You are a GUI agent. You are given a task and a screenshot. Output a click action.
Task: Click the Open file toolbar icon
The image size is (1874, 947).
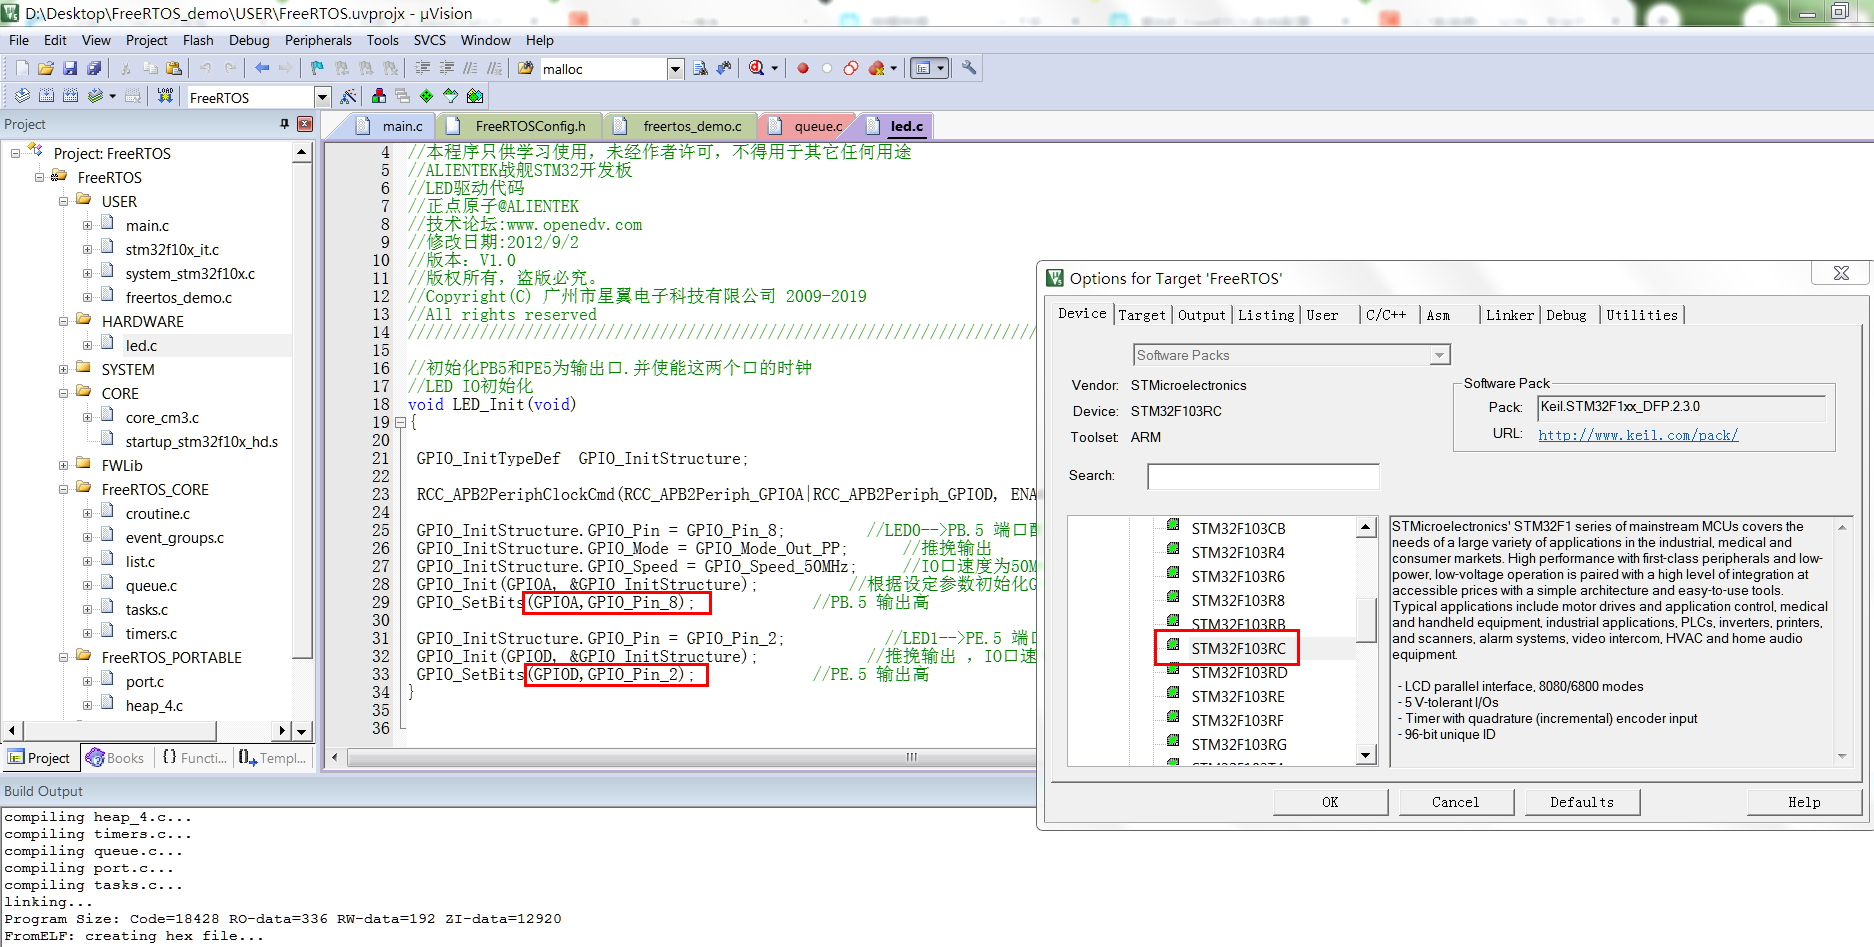[46, 68]
